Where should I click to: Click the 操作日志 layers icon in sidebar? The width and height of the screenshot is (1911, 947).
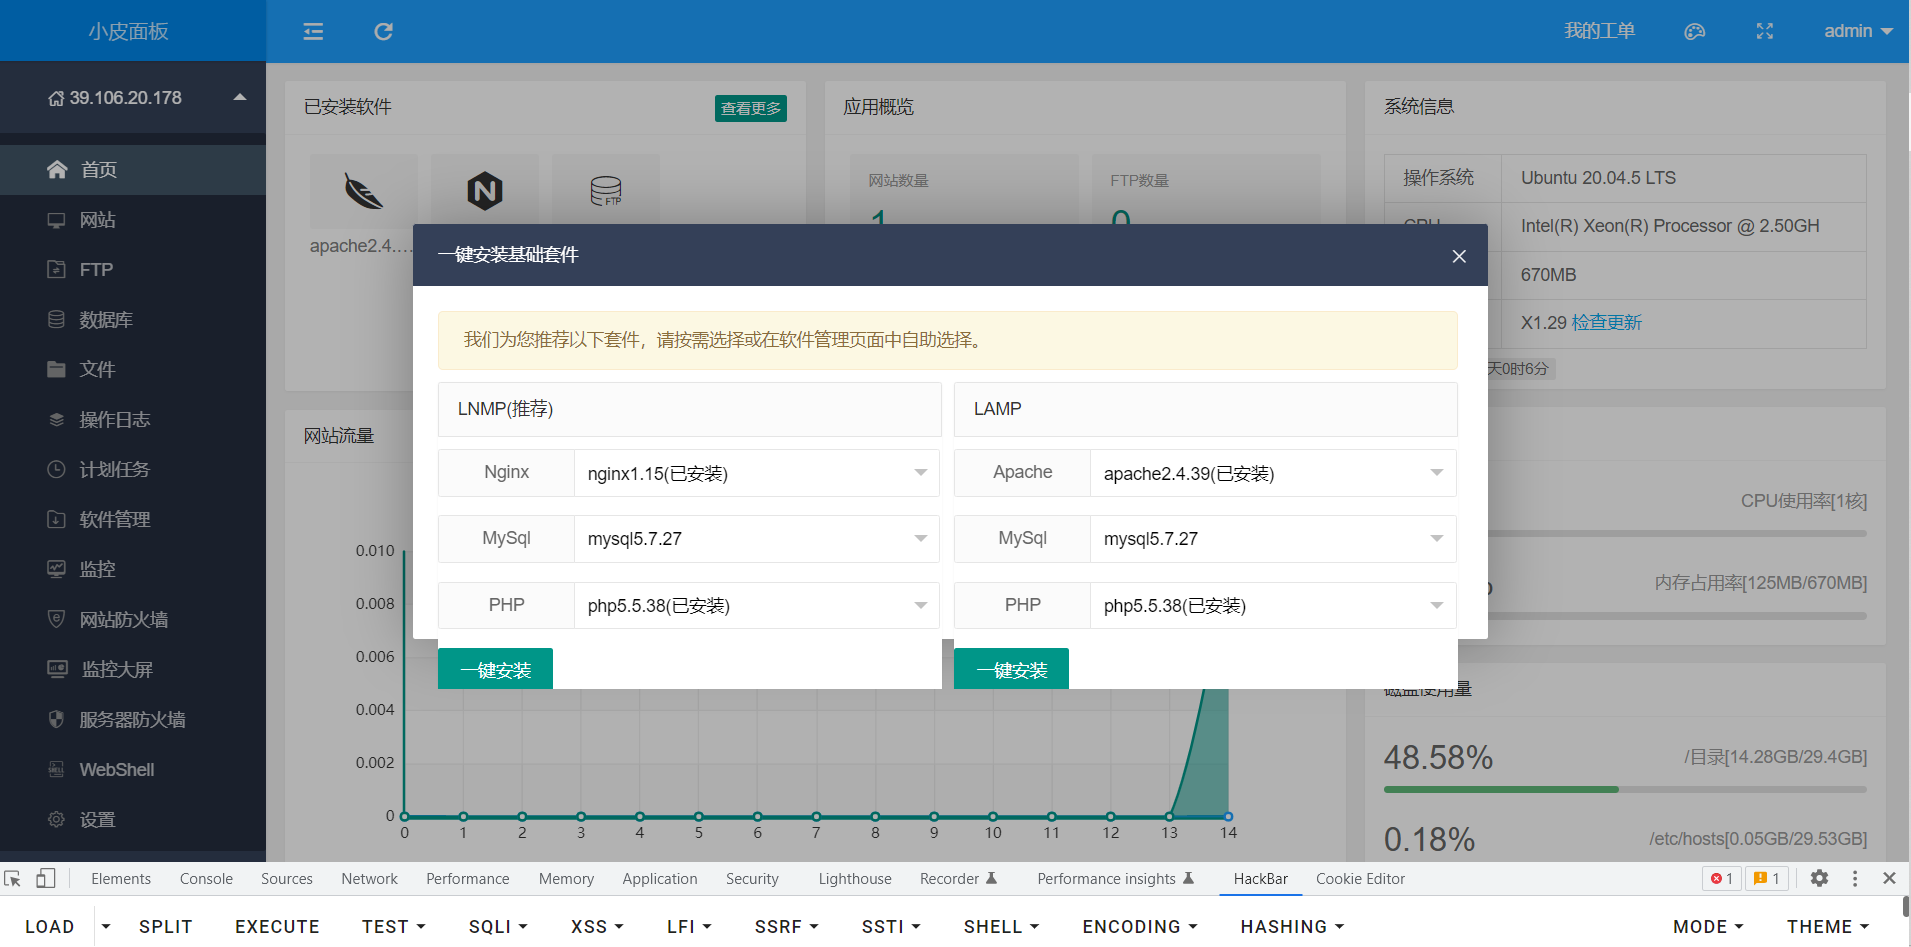56,419
